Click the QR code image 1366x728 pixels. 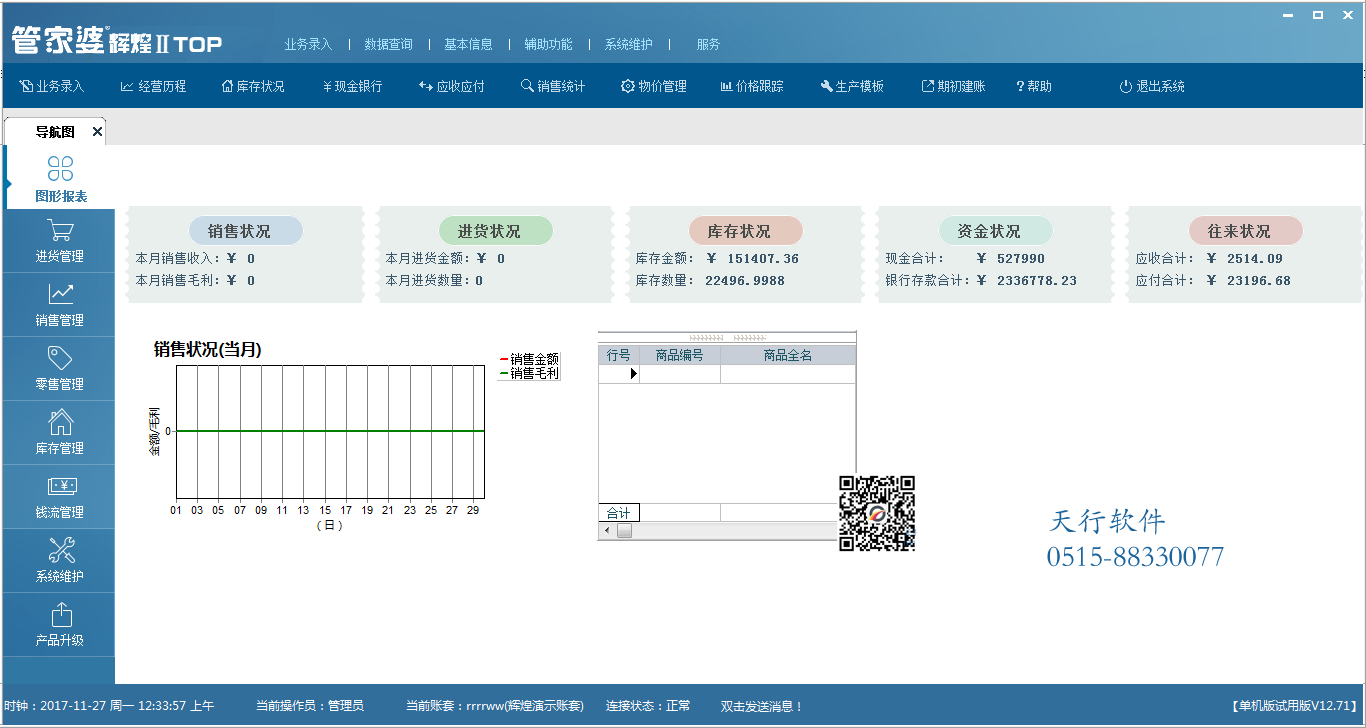877,513
